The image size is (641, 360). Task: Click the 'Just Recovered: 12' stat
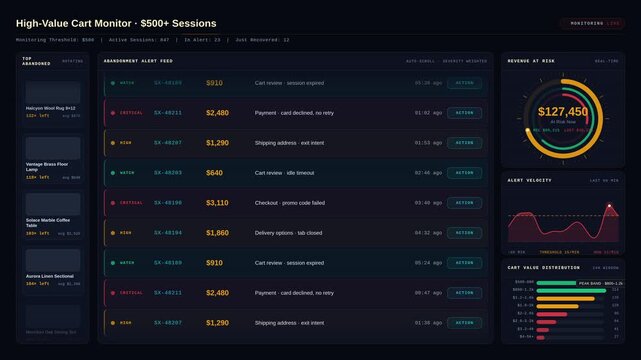(x=262, y=40)
